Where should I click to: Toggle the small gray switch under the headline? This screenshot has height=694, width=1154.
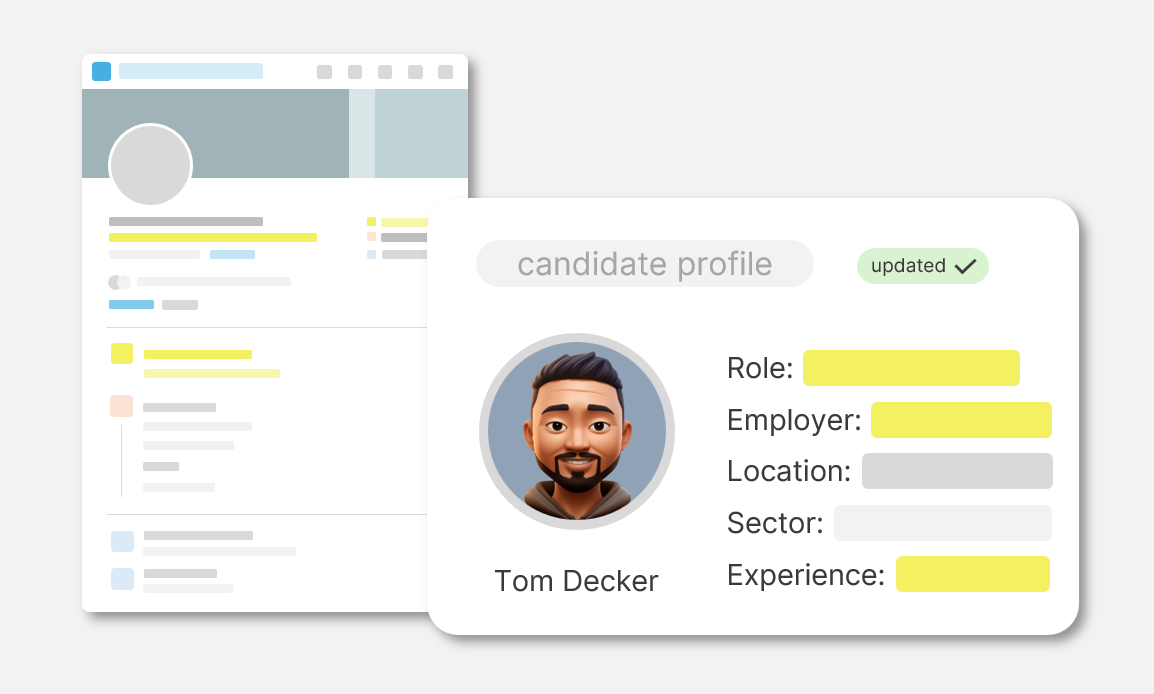(119, 282)
